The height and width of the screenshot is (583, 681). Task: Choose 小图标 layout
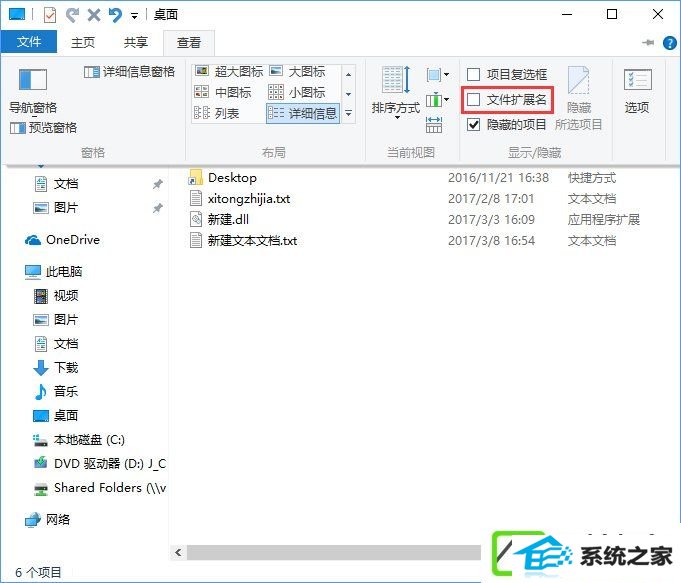click(297, 92)
